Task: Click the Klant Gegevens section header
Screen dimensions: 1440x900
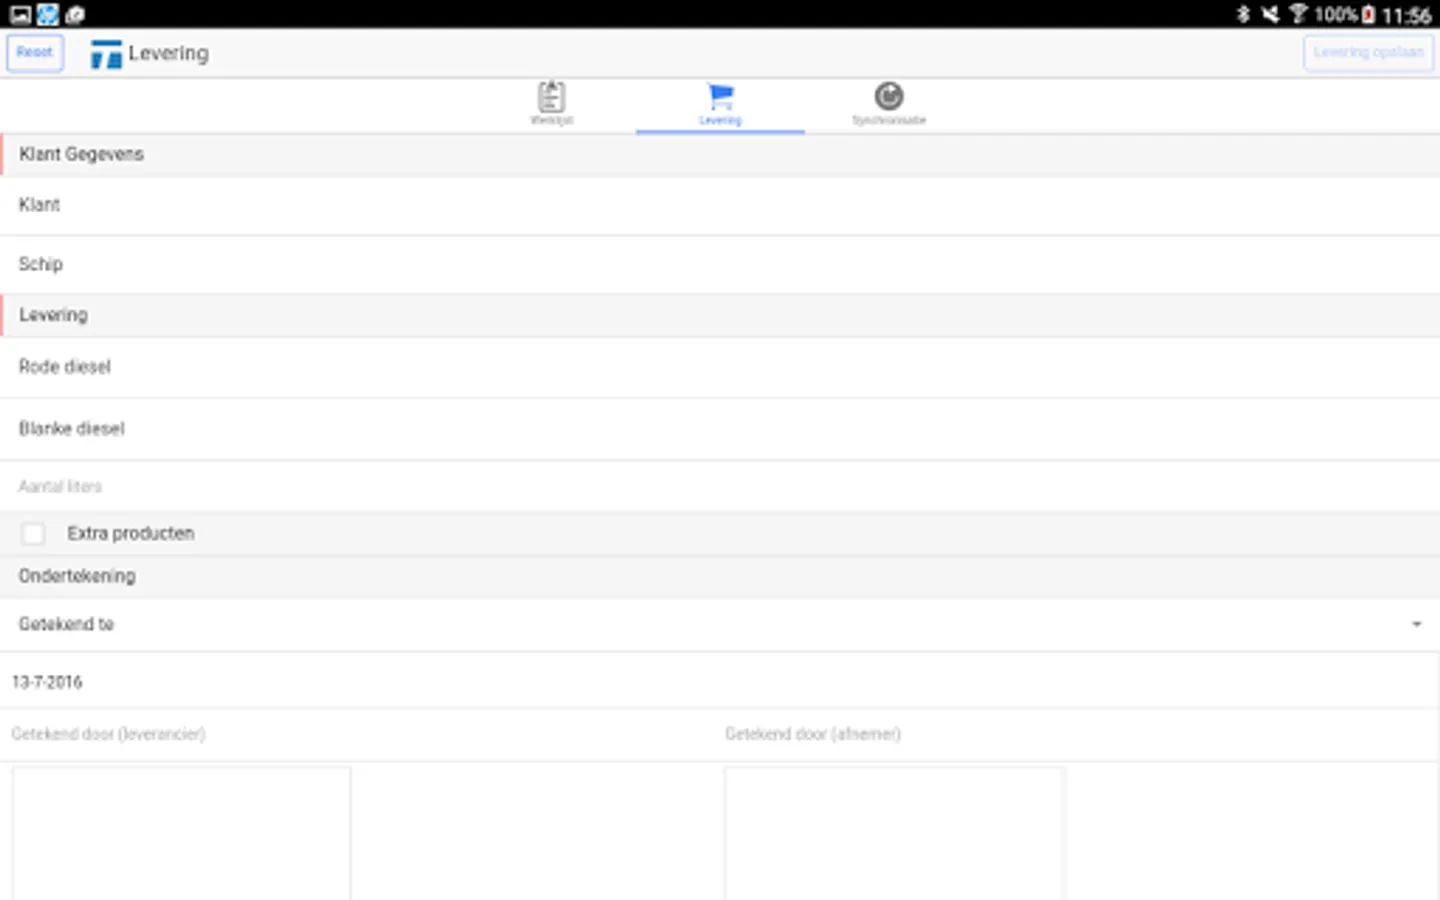Action: pos(720,155)
